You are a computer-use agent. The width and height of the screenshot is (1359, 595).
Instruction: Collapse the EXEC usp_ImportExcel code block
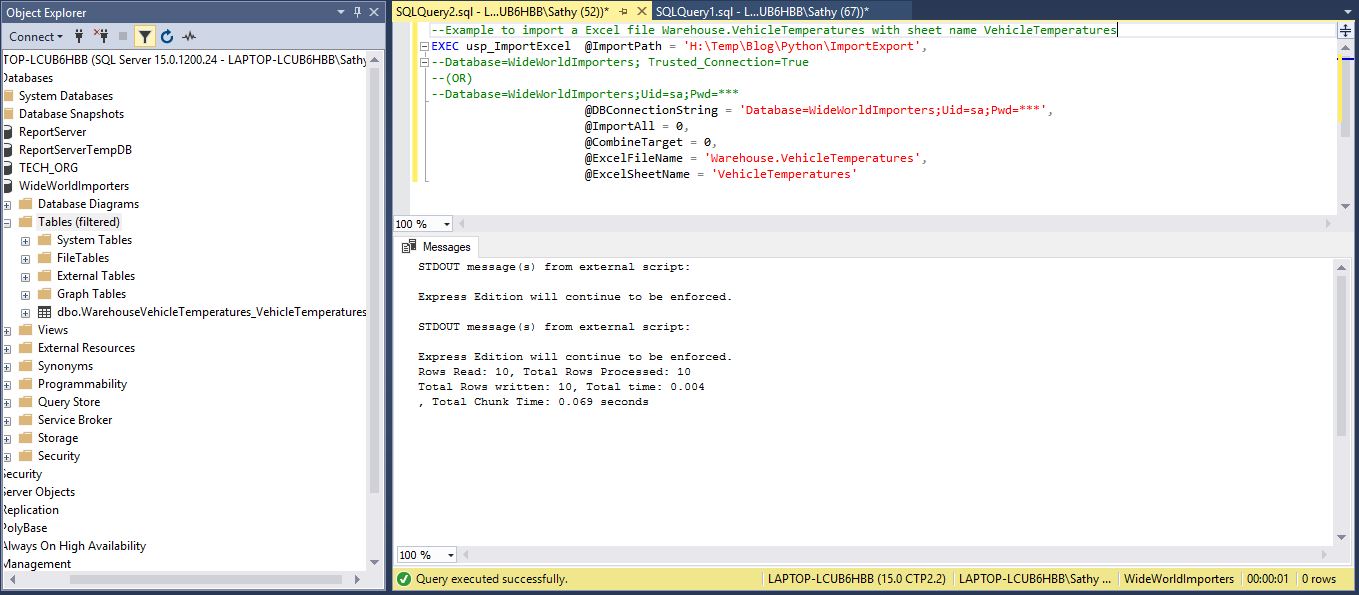(424, 46)
